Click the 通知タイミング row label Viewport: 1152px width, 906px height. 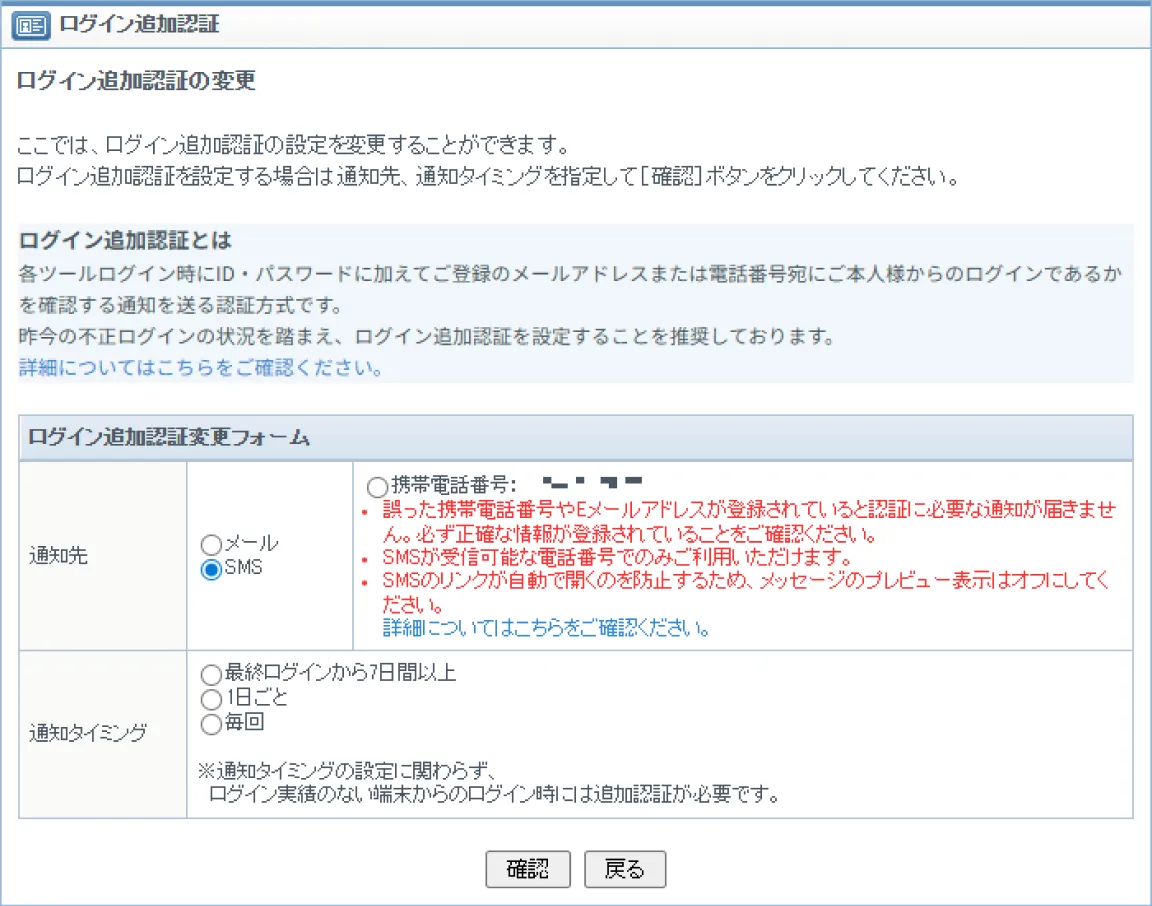coord(88,734)
